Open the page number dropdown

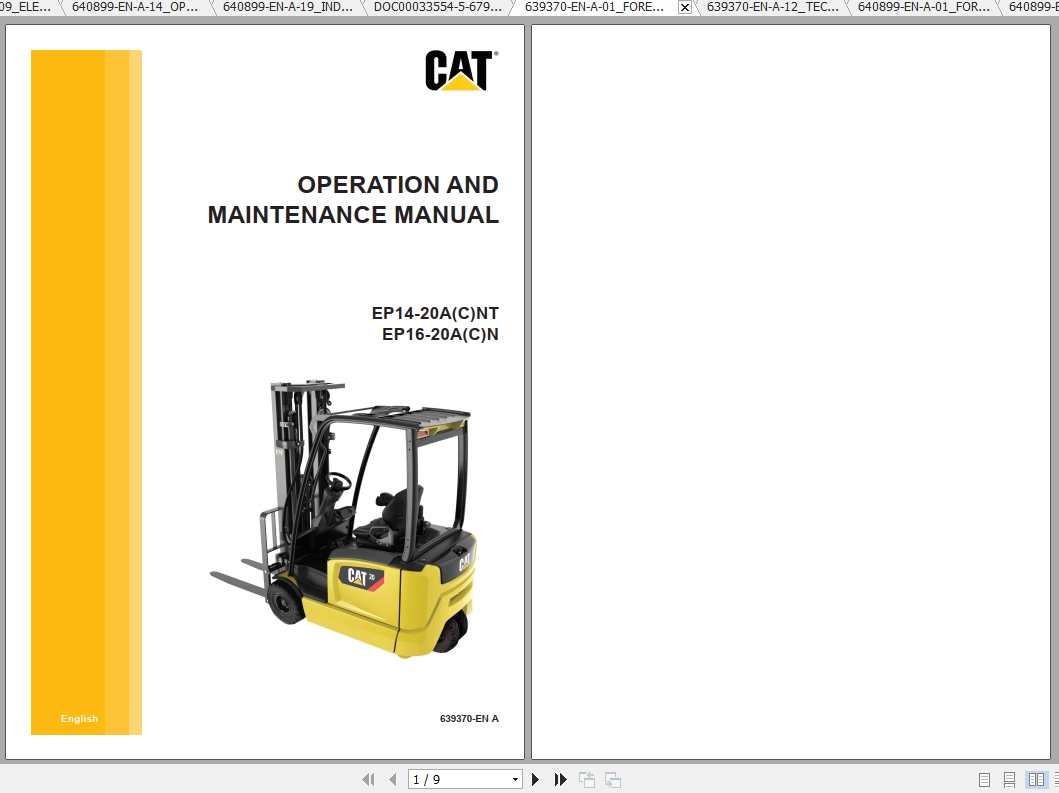coord(513,779)
